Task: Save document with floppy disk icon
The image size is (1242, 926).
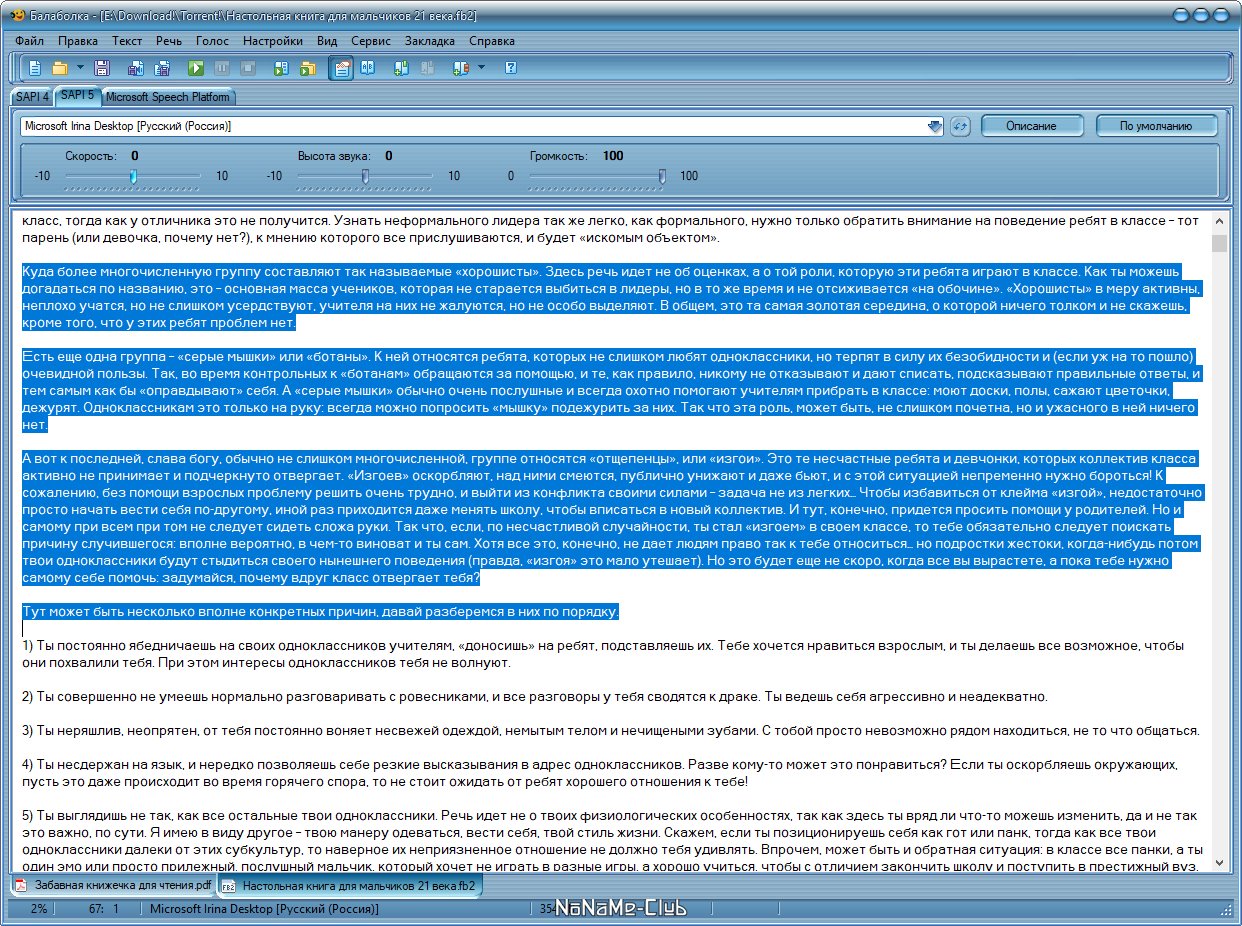Action: 101,68
